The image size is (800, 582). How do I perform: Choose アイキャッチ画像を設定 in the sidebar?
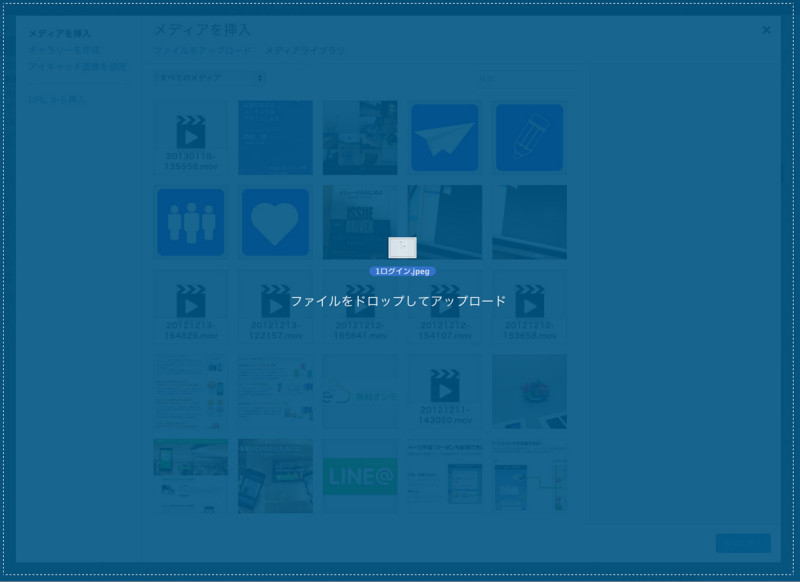(78, 66)
